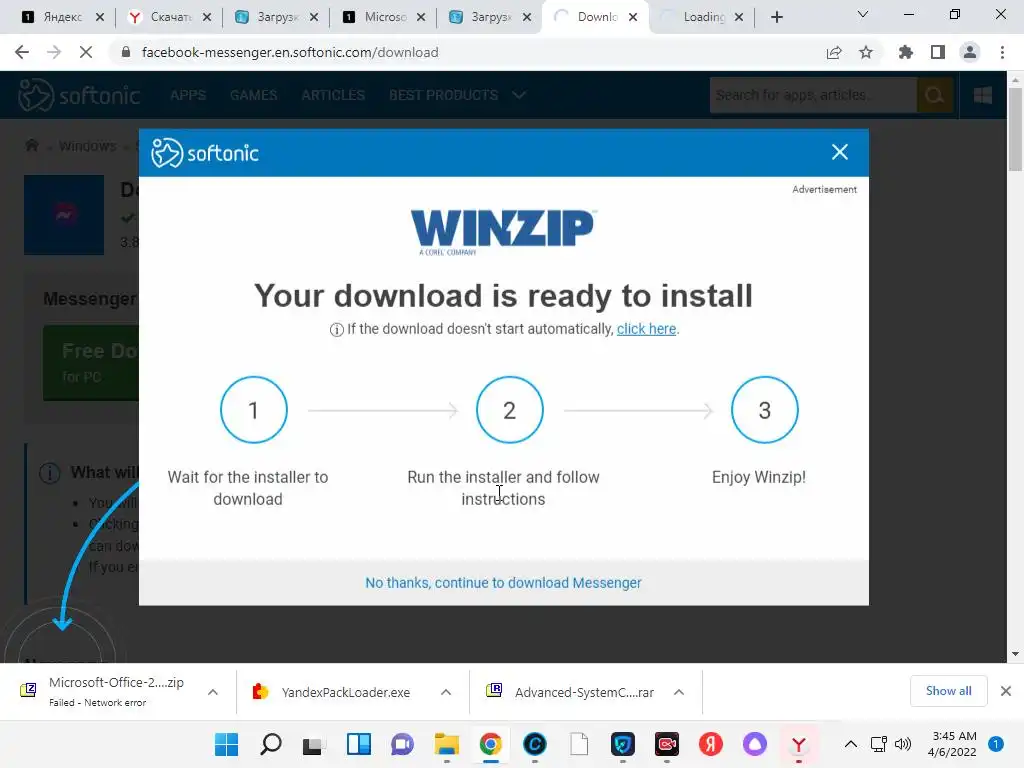Open the purple Alice assistant icon on the taskbar
This screenshot has height=768, width=1024.
[754, 744]
